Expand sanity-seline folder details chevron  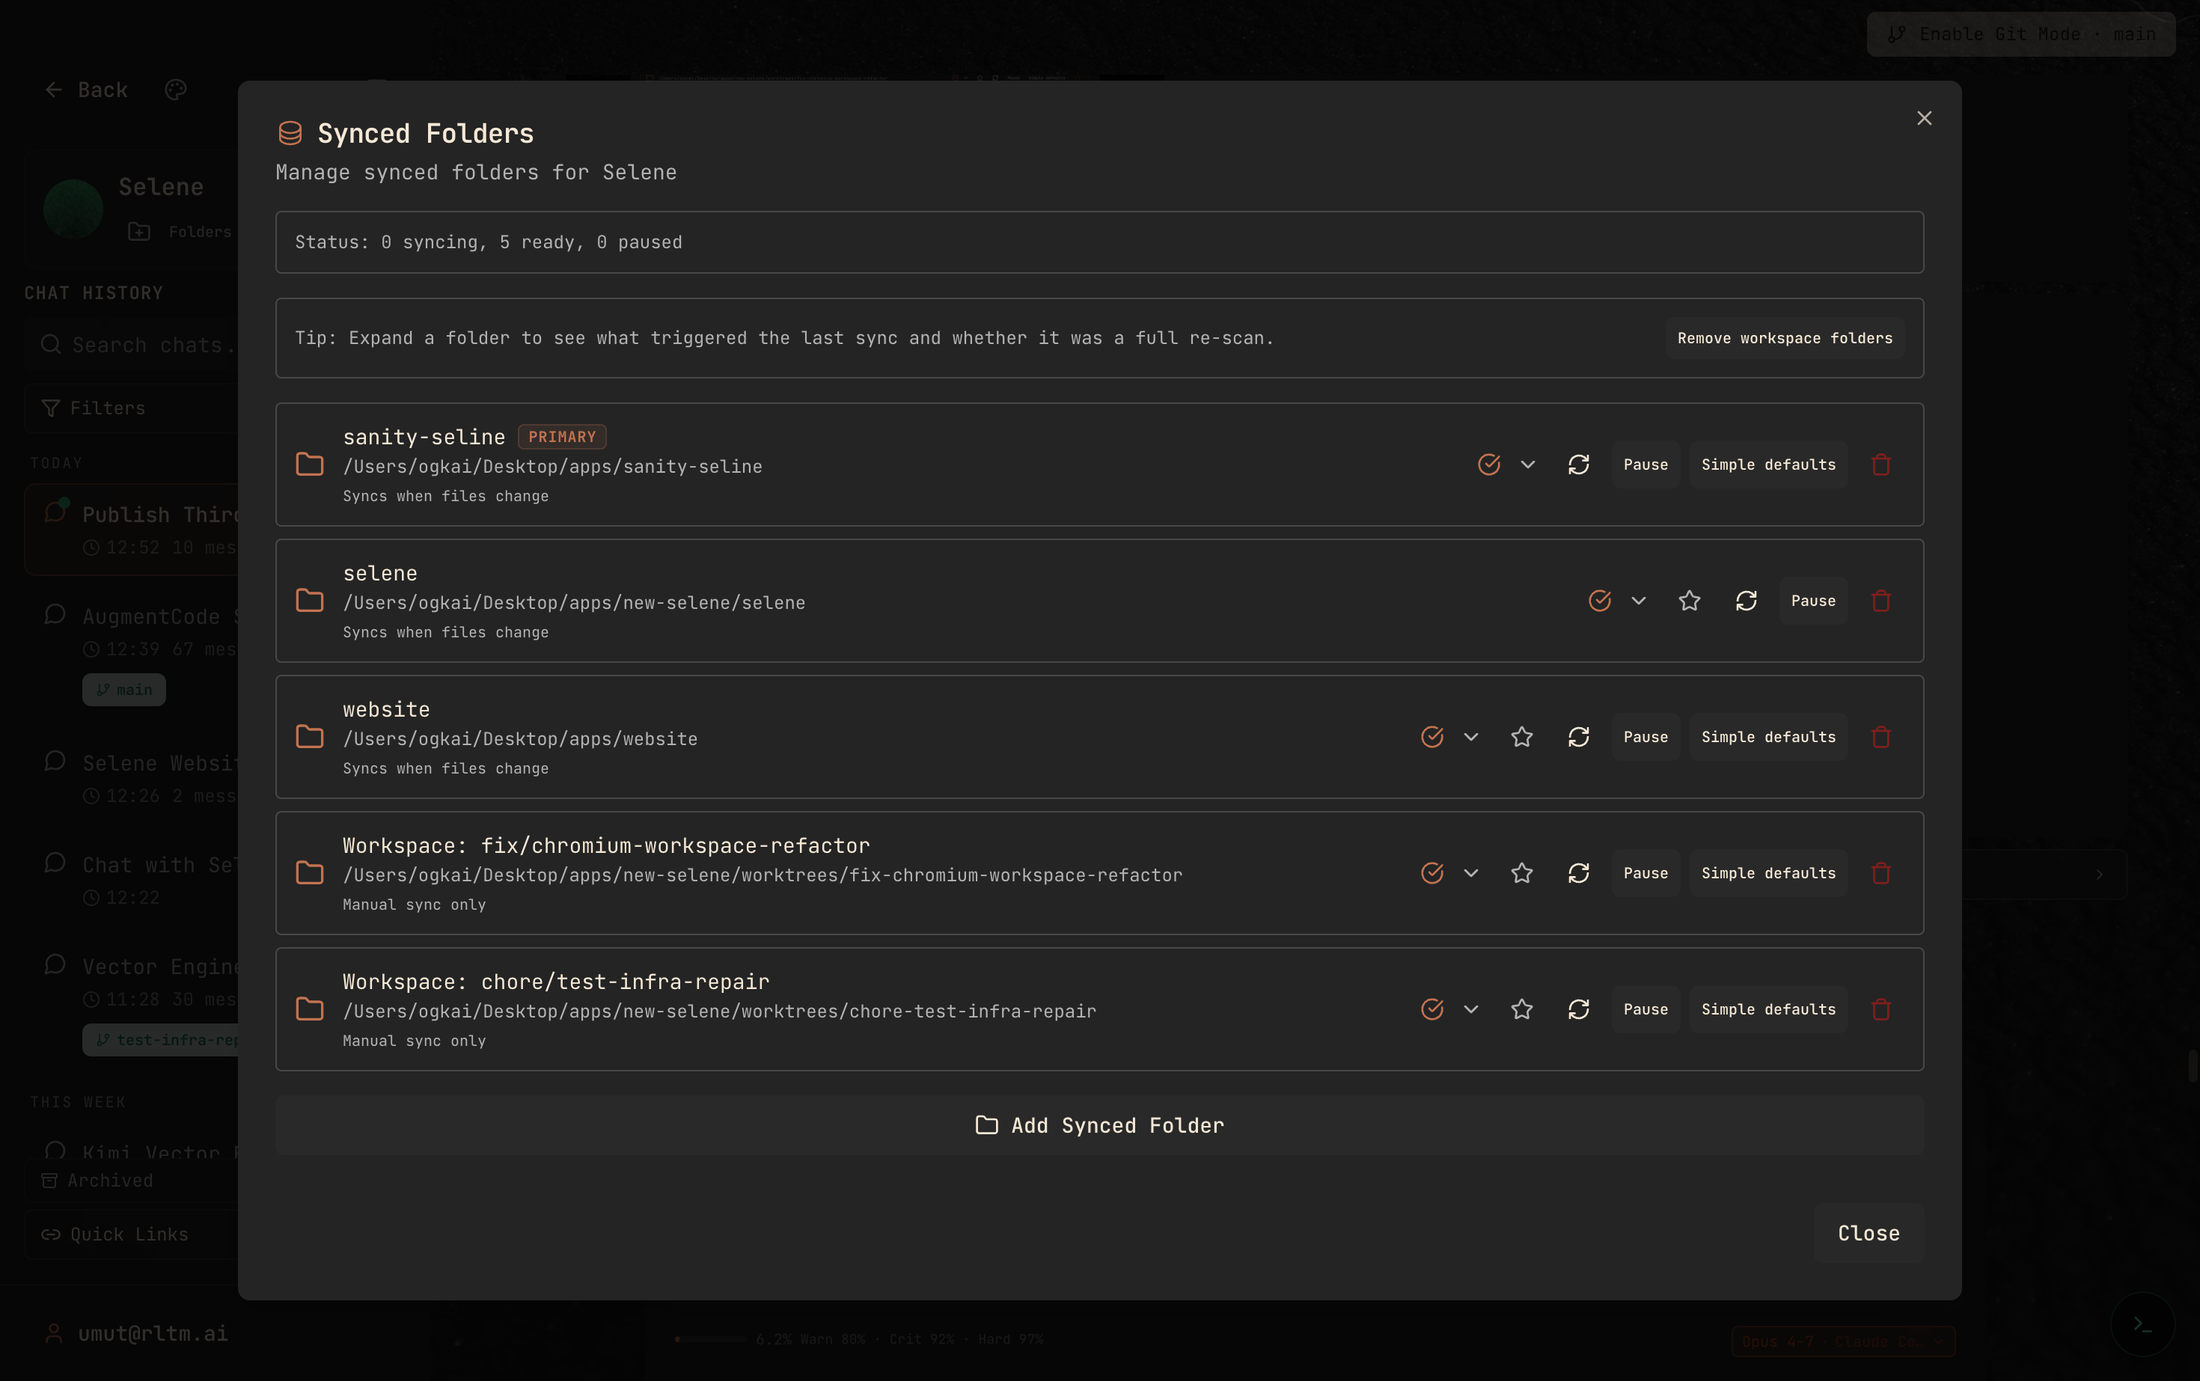point(1528,464)
